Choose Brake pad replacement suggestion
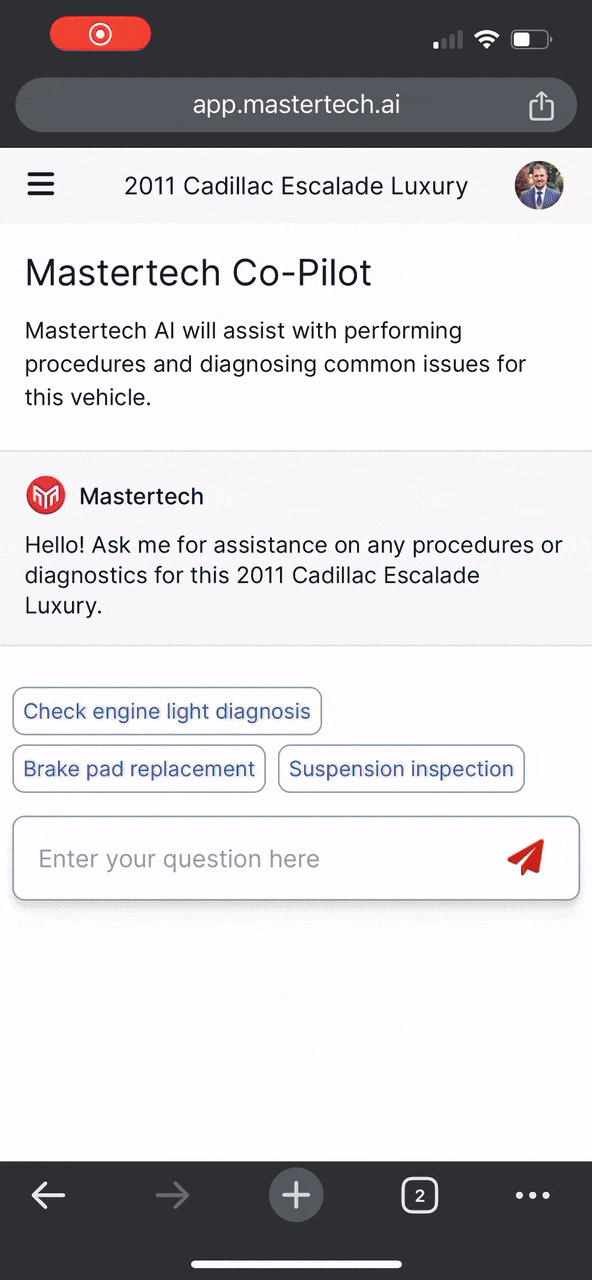This screenshot has width=592, height=1280. pyautogui.click(x=139, y=769)
